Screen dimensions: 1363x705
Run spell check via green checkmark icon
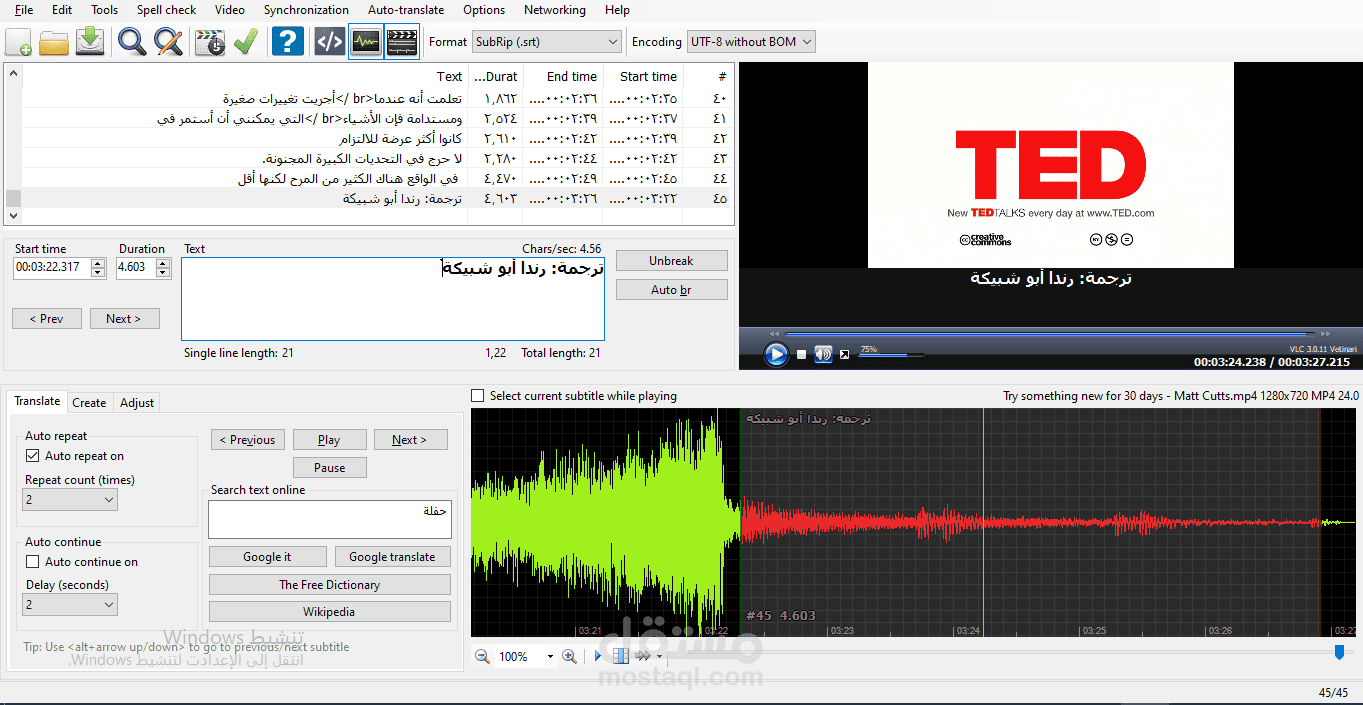246,42
